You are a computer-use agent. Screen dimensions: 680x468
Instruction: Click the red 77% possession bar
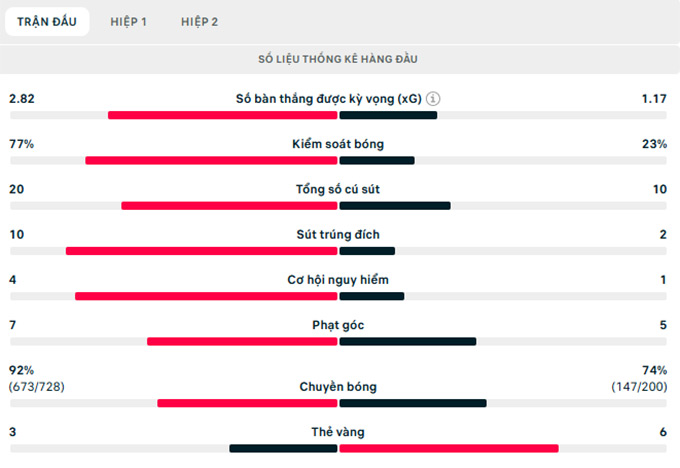[x=212, y=160]
